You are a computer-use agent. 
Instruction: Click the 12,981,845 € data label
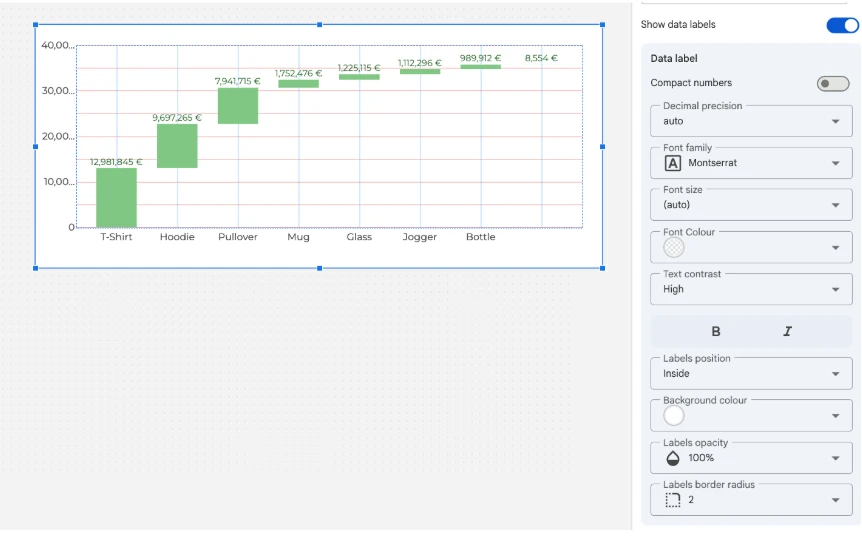pos(116,162)
